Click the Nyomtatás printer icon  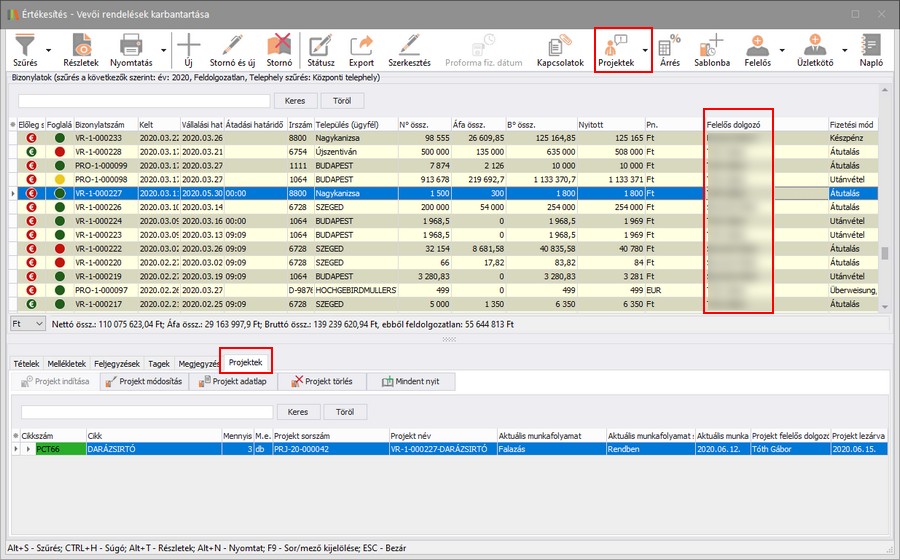pos(130,50)
